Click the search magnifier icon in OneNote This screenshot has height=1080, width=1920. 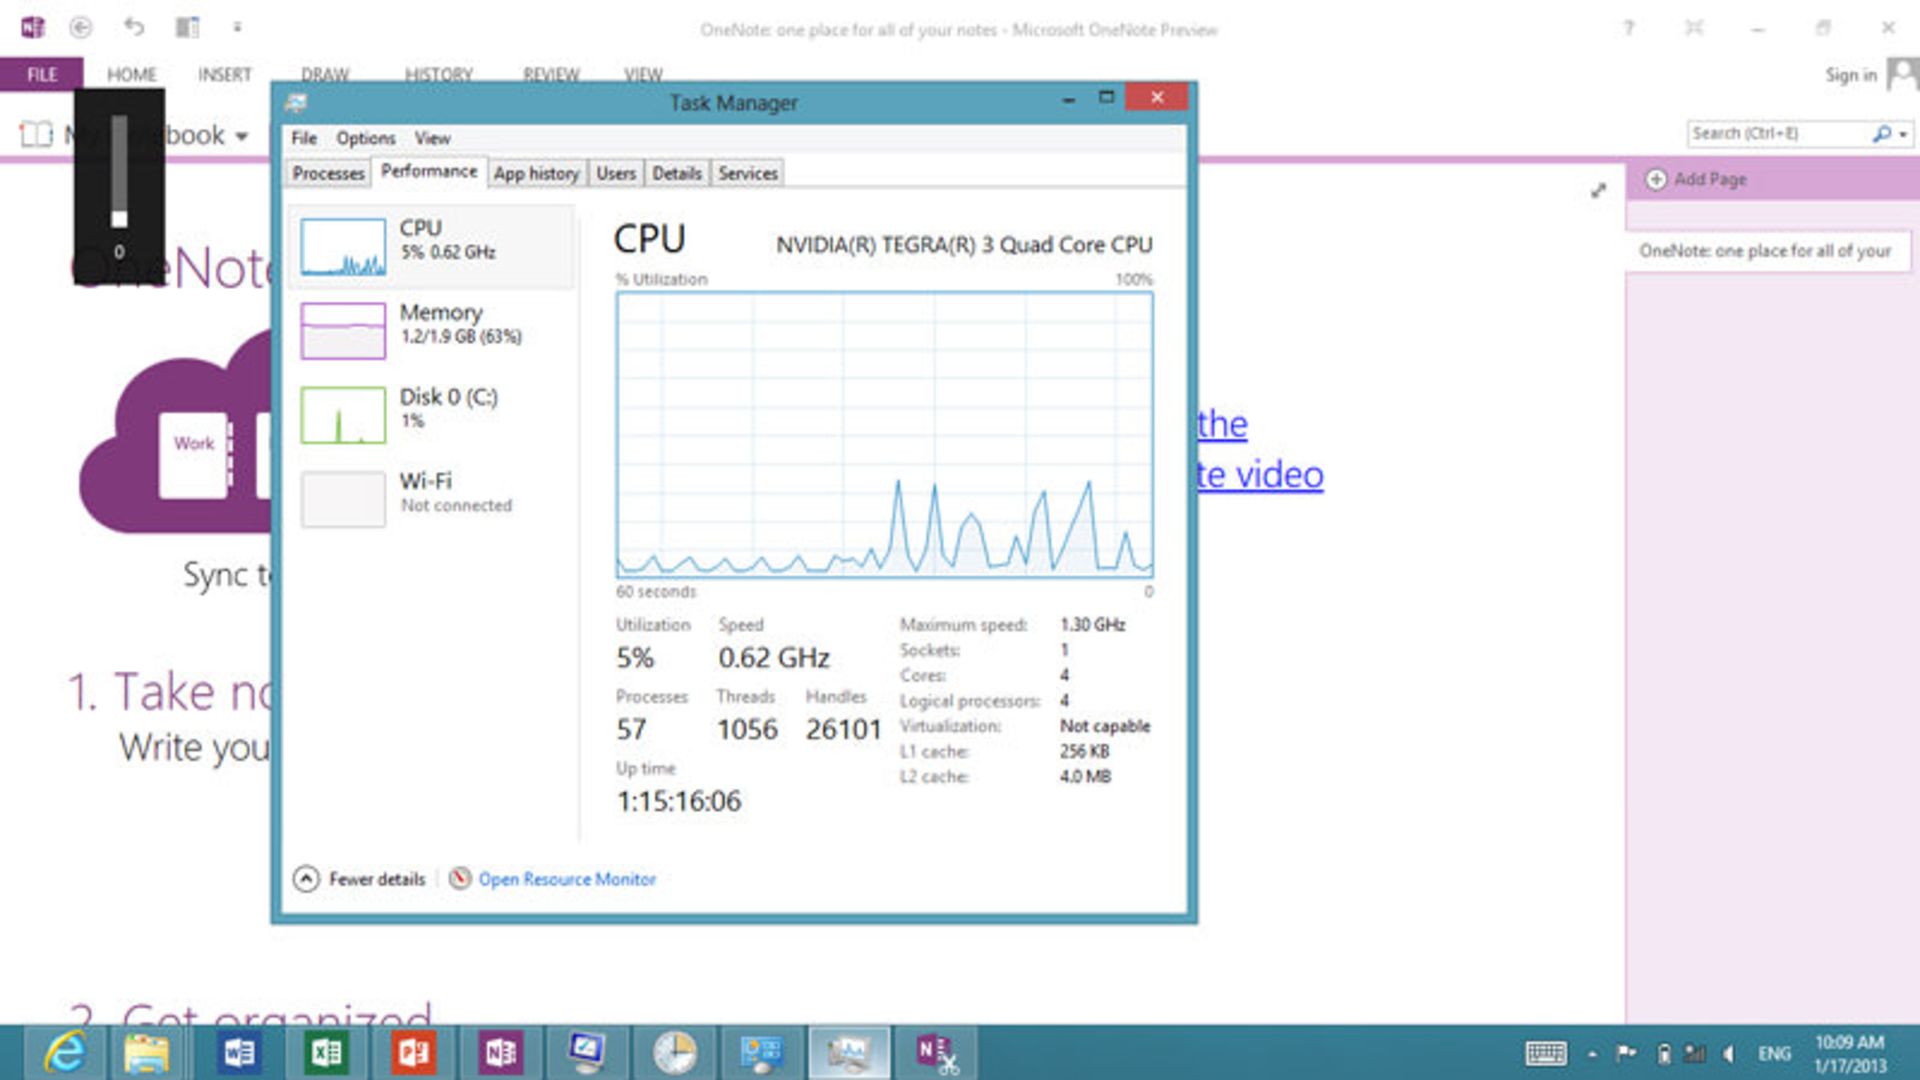pos(1882,133)
